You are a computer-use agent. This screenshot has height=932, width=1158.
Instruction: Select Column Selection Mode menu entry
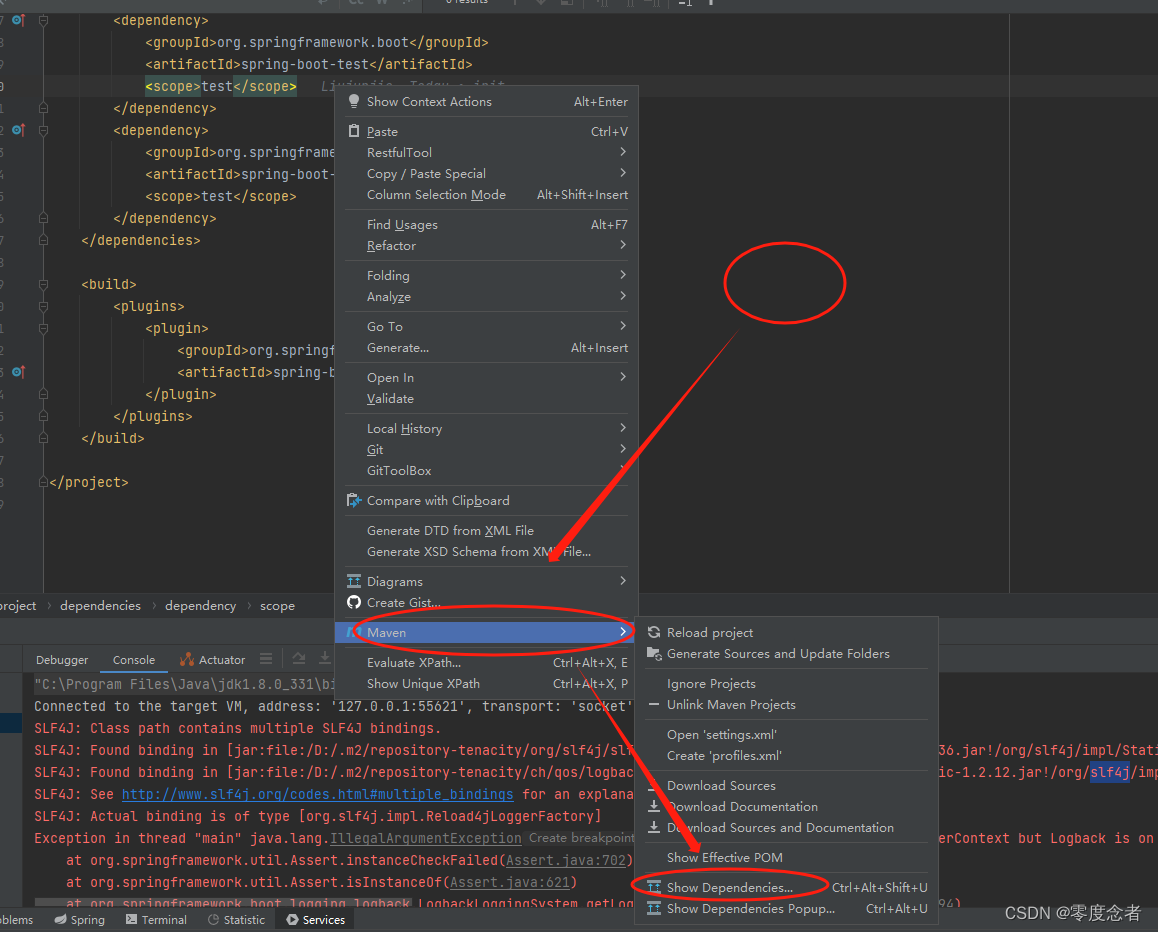point(487,194)
